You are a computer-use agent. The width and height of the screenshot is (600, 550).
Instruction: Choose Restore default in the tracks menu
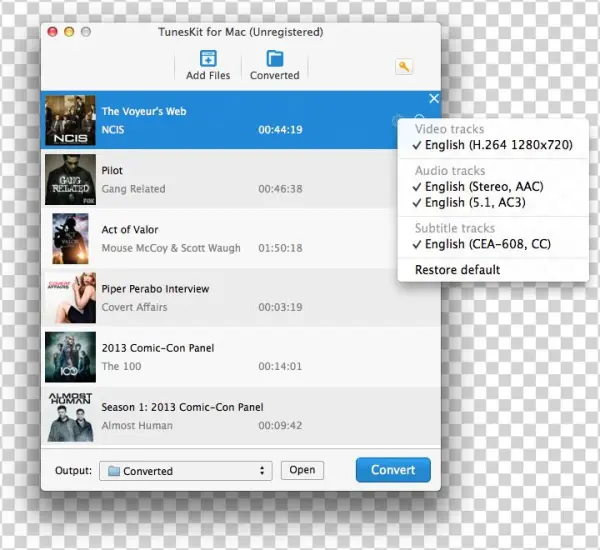[458, 270]
